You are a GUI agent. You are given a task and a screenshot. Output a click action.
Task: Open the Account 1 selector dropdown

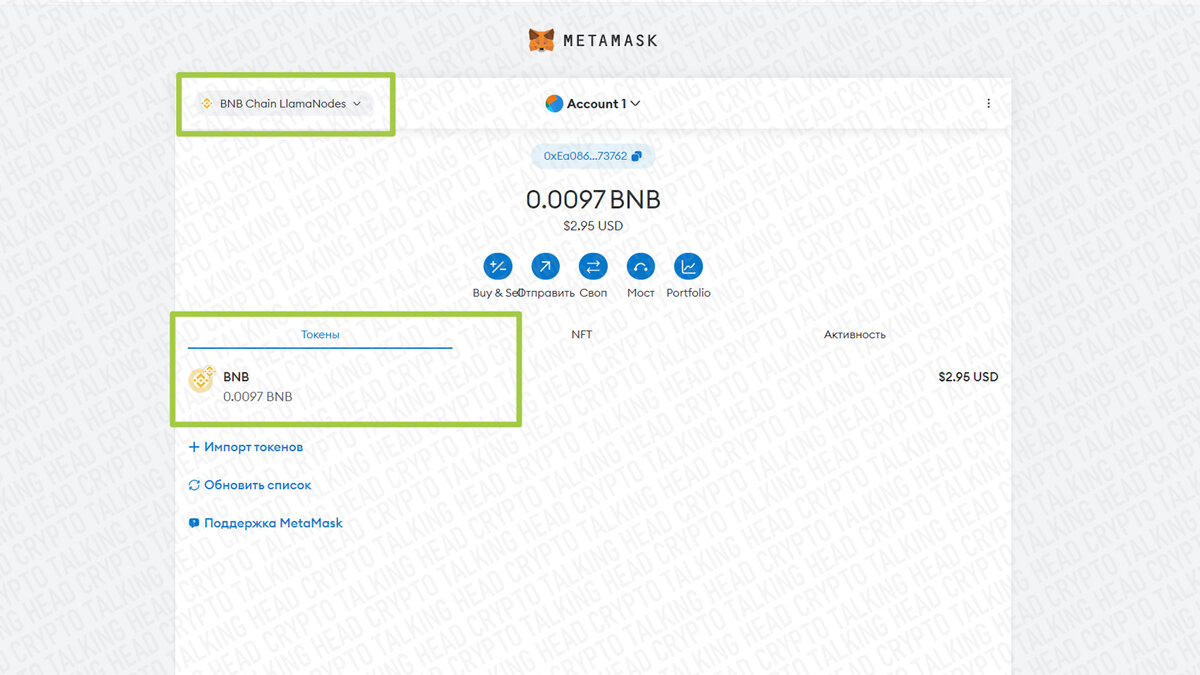[593, 103]
